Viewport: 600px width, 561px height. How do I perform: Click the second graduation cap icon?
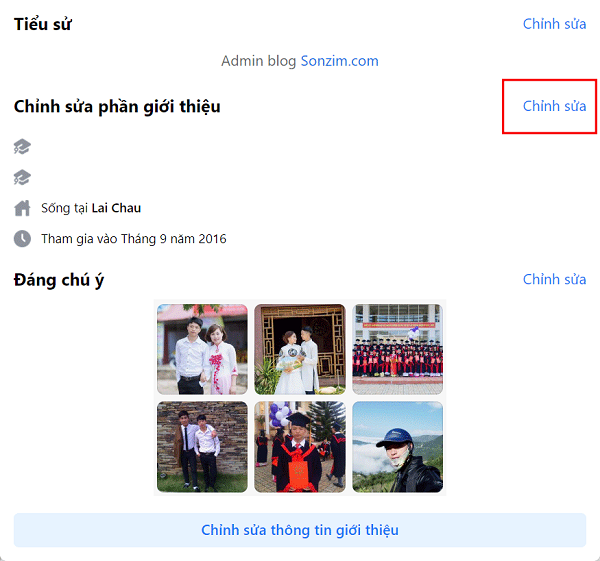click(22, 177)
